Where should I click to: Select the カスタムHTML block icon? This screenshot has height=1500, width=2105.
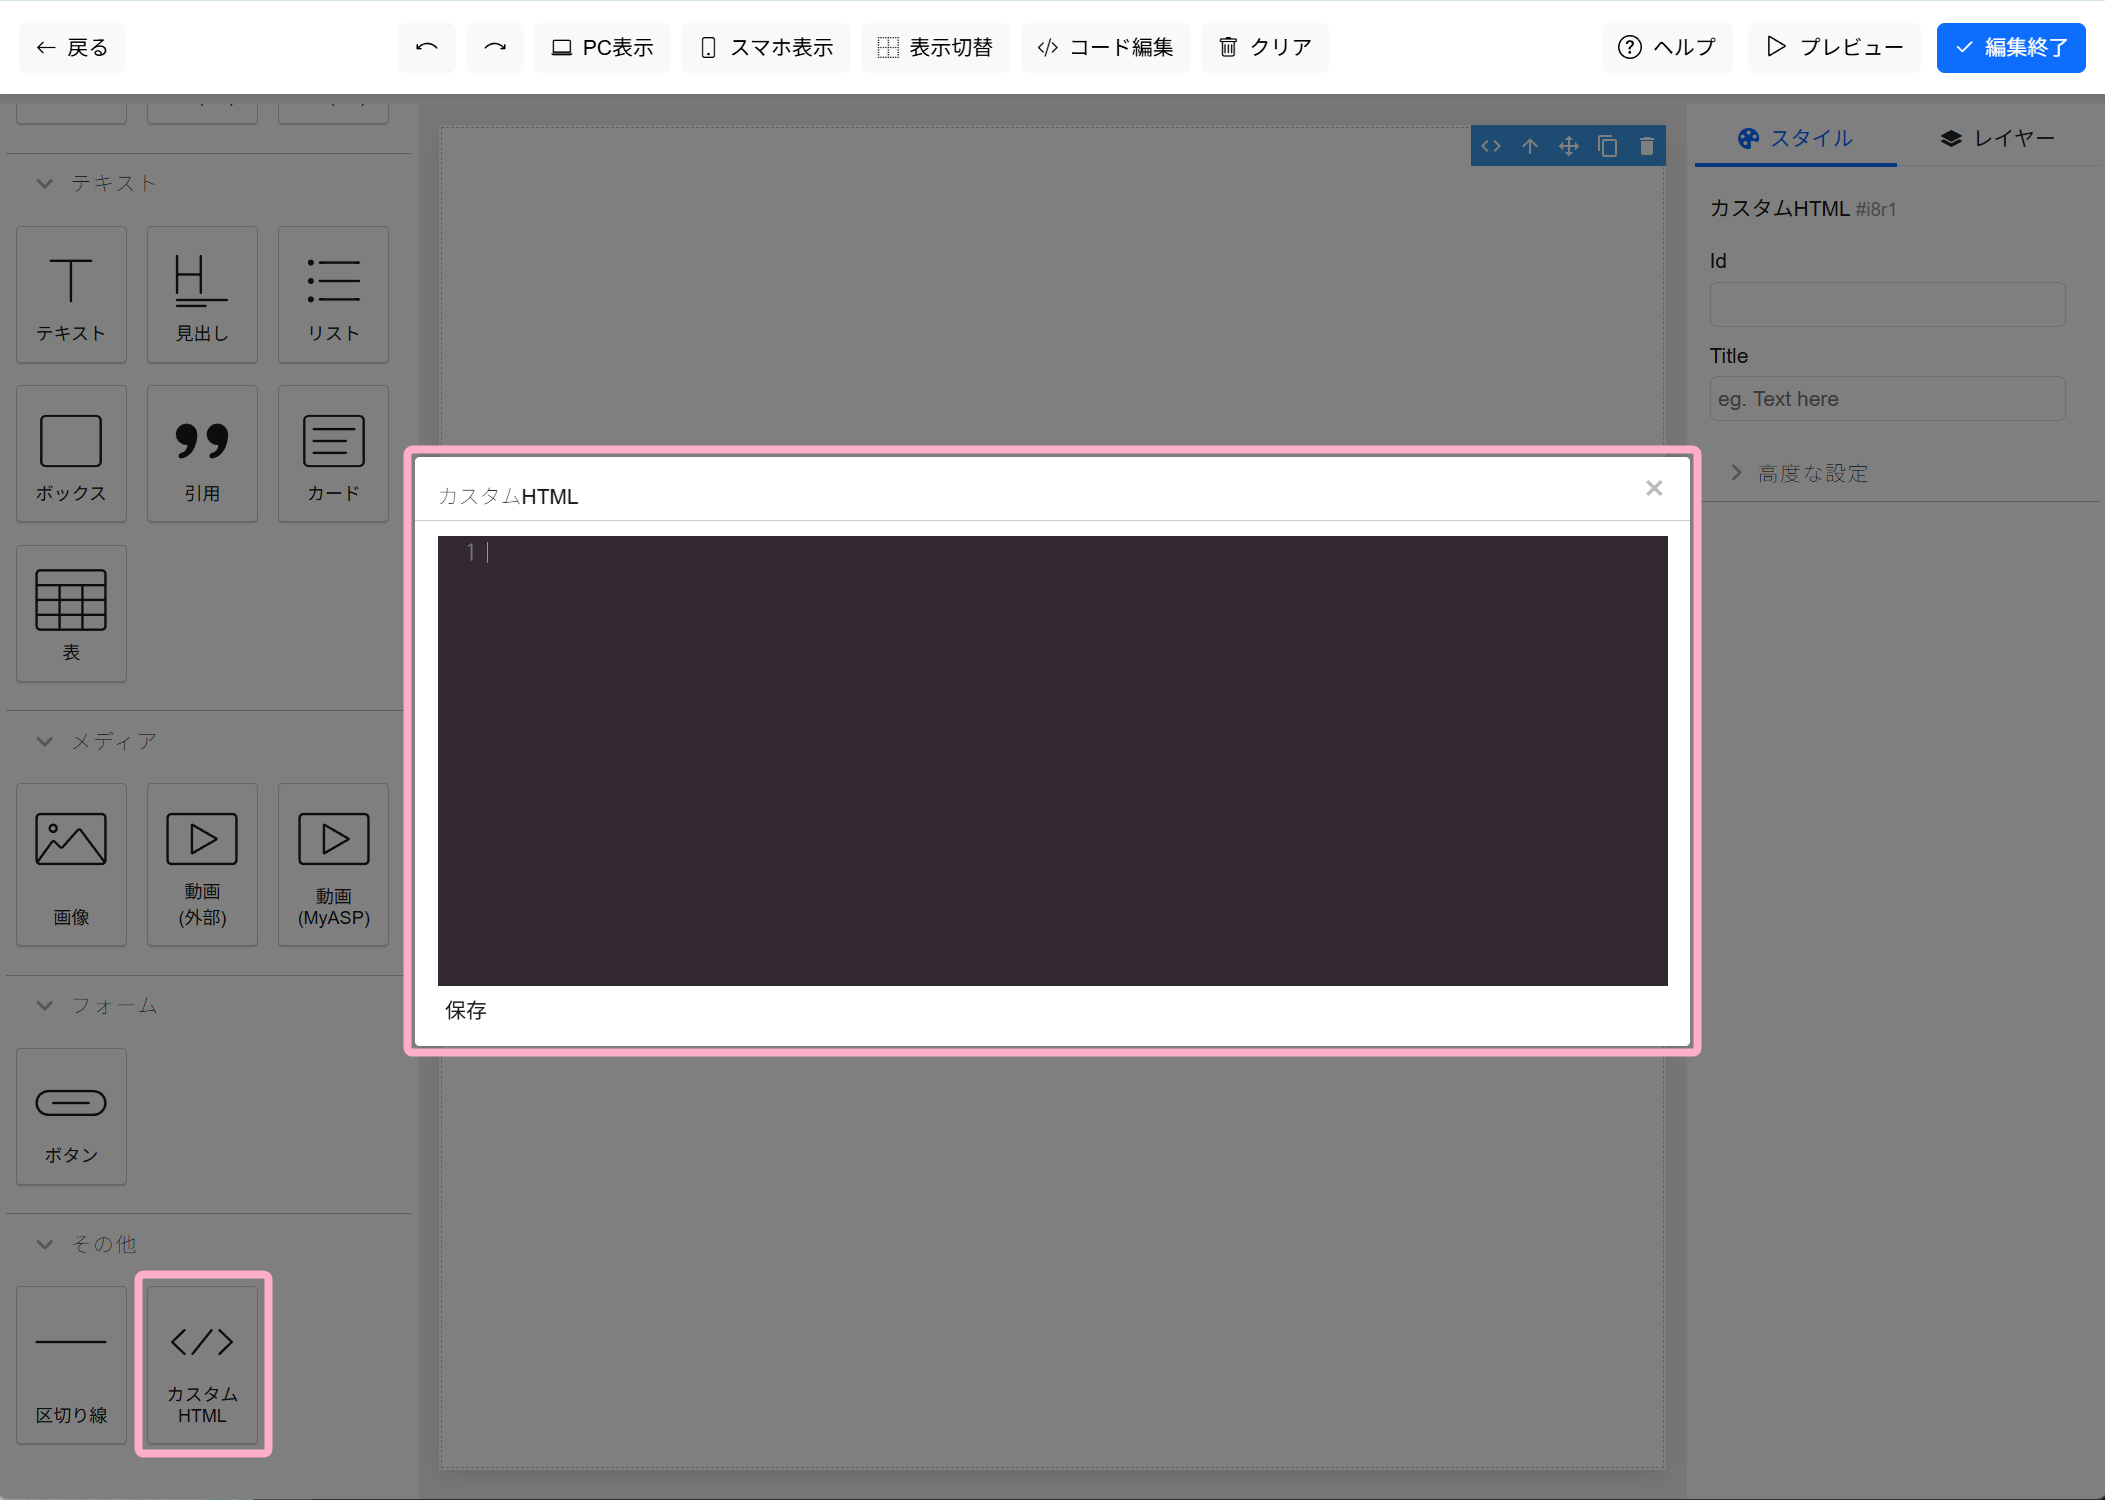[x=202, y=1363]
